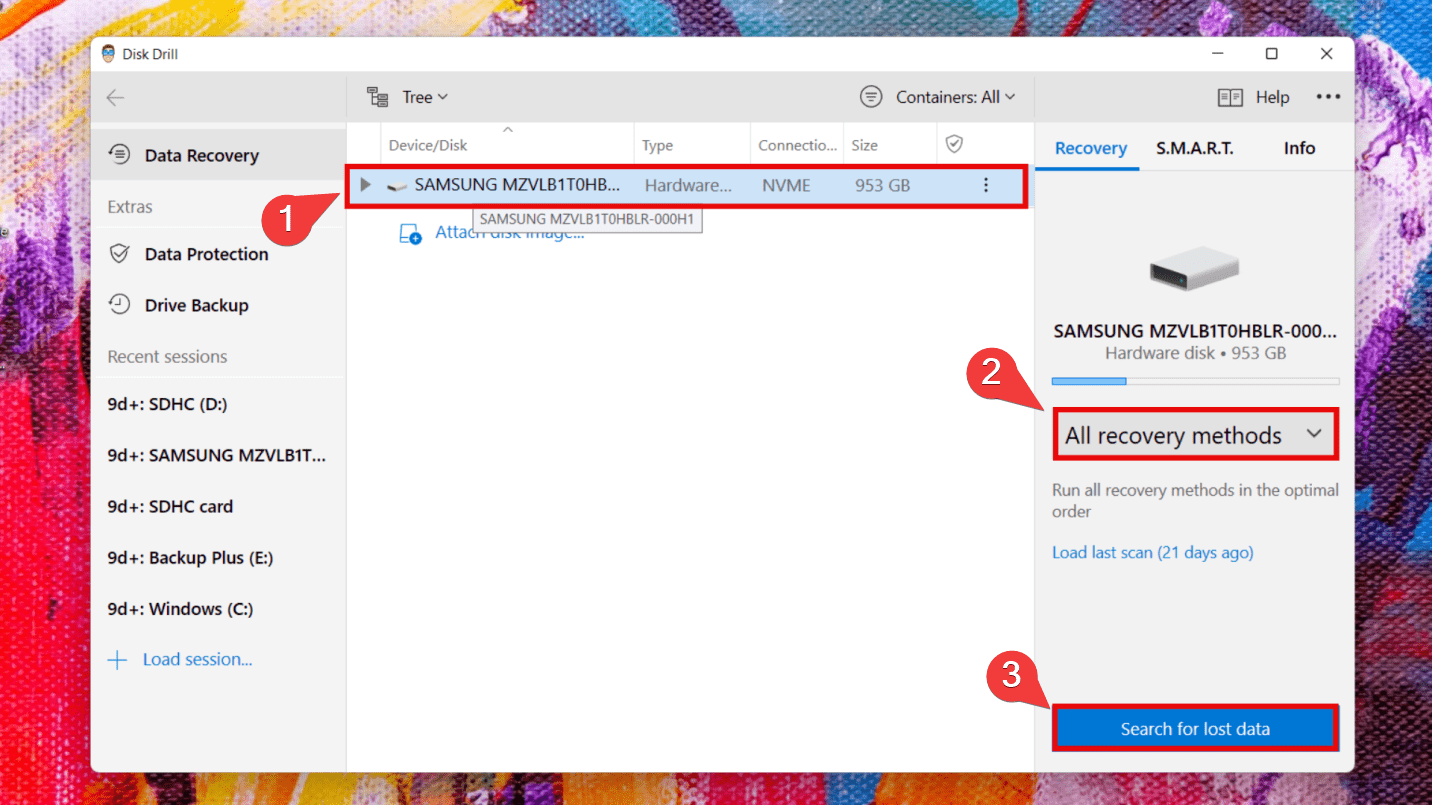
Task: Switch to the Info tab
Action: 1299,148
